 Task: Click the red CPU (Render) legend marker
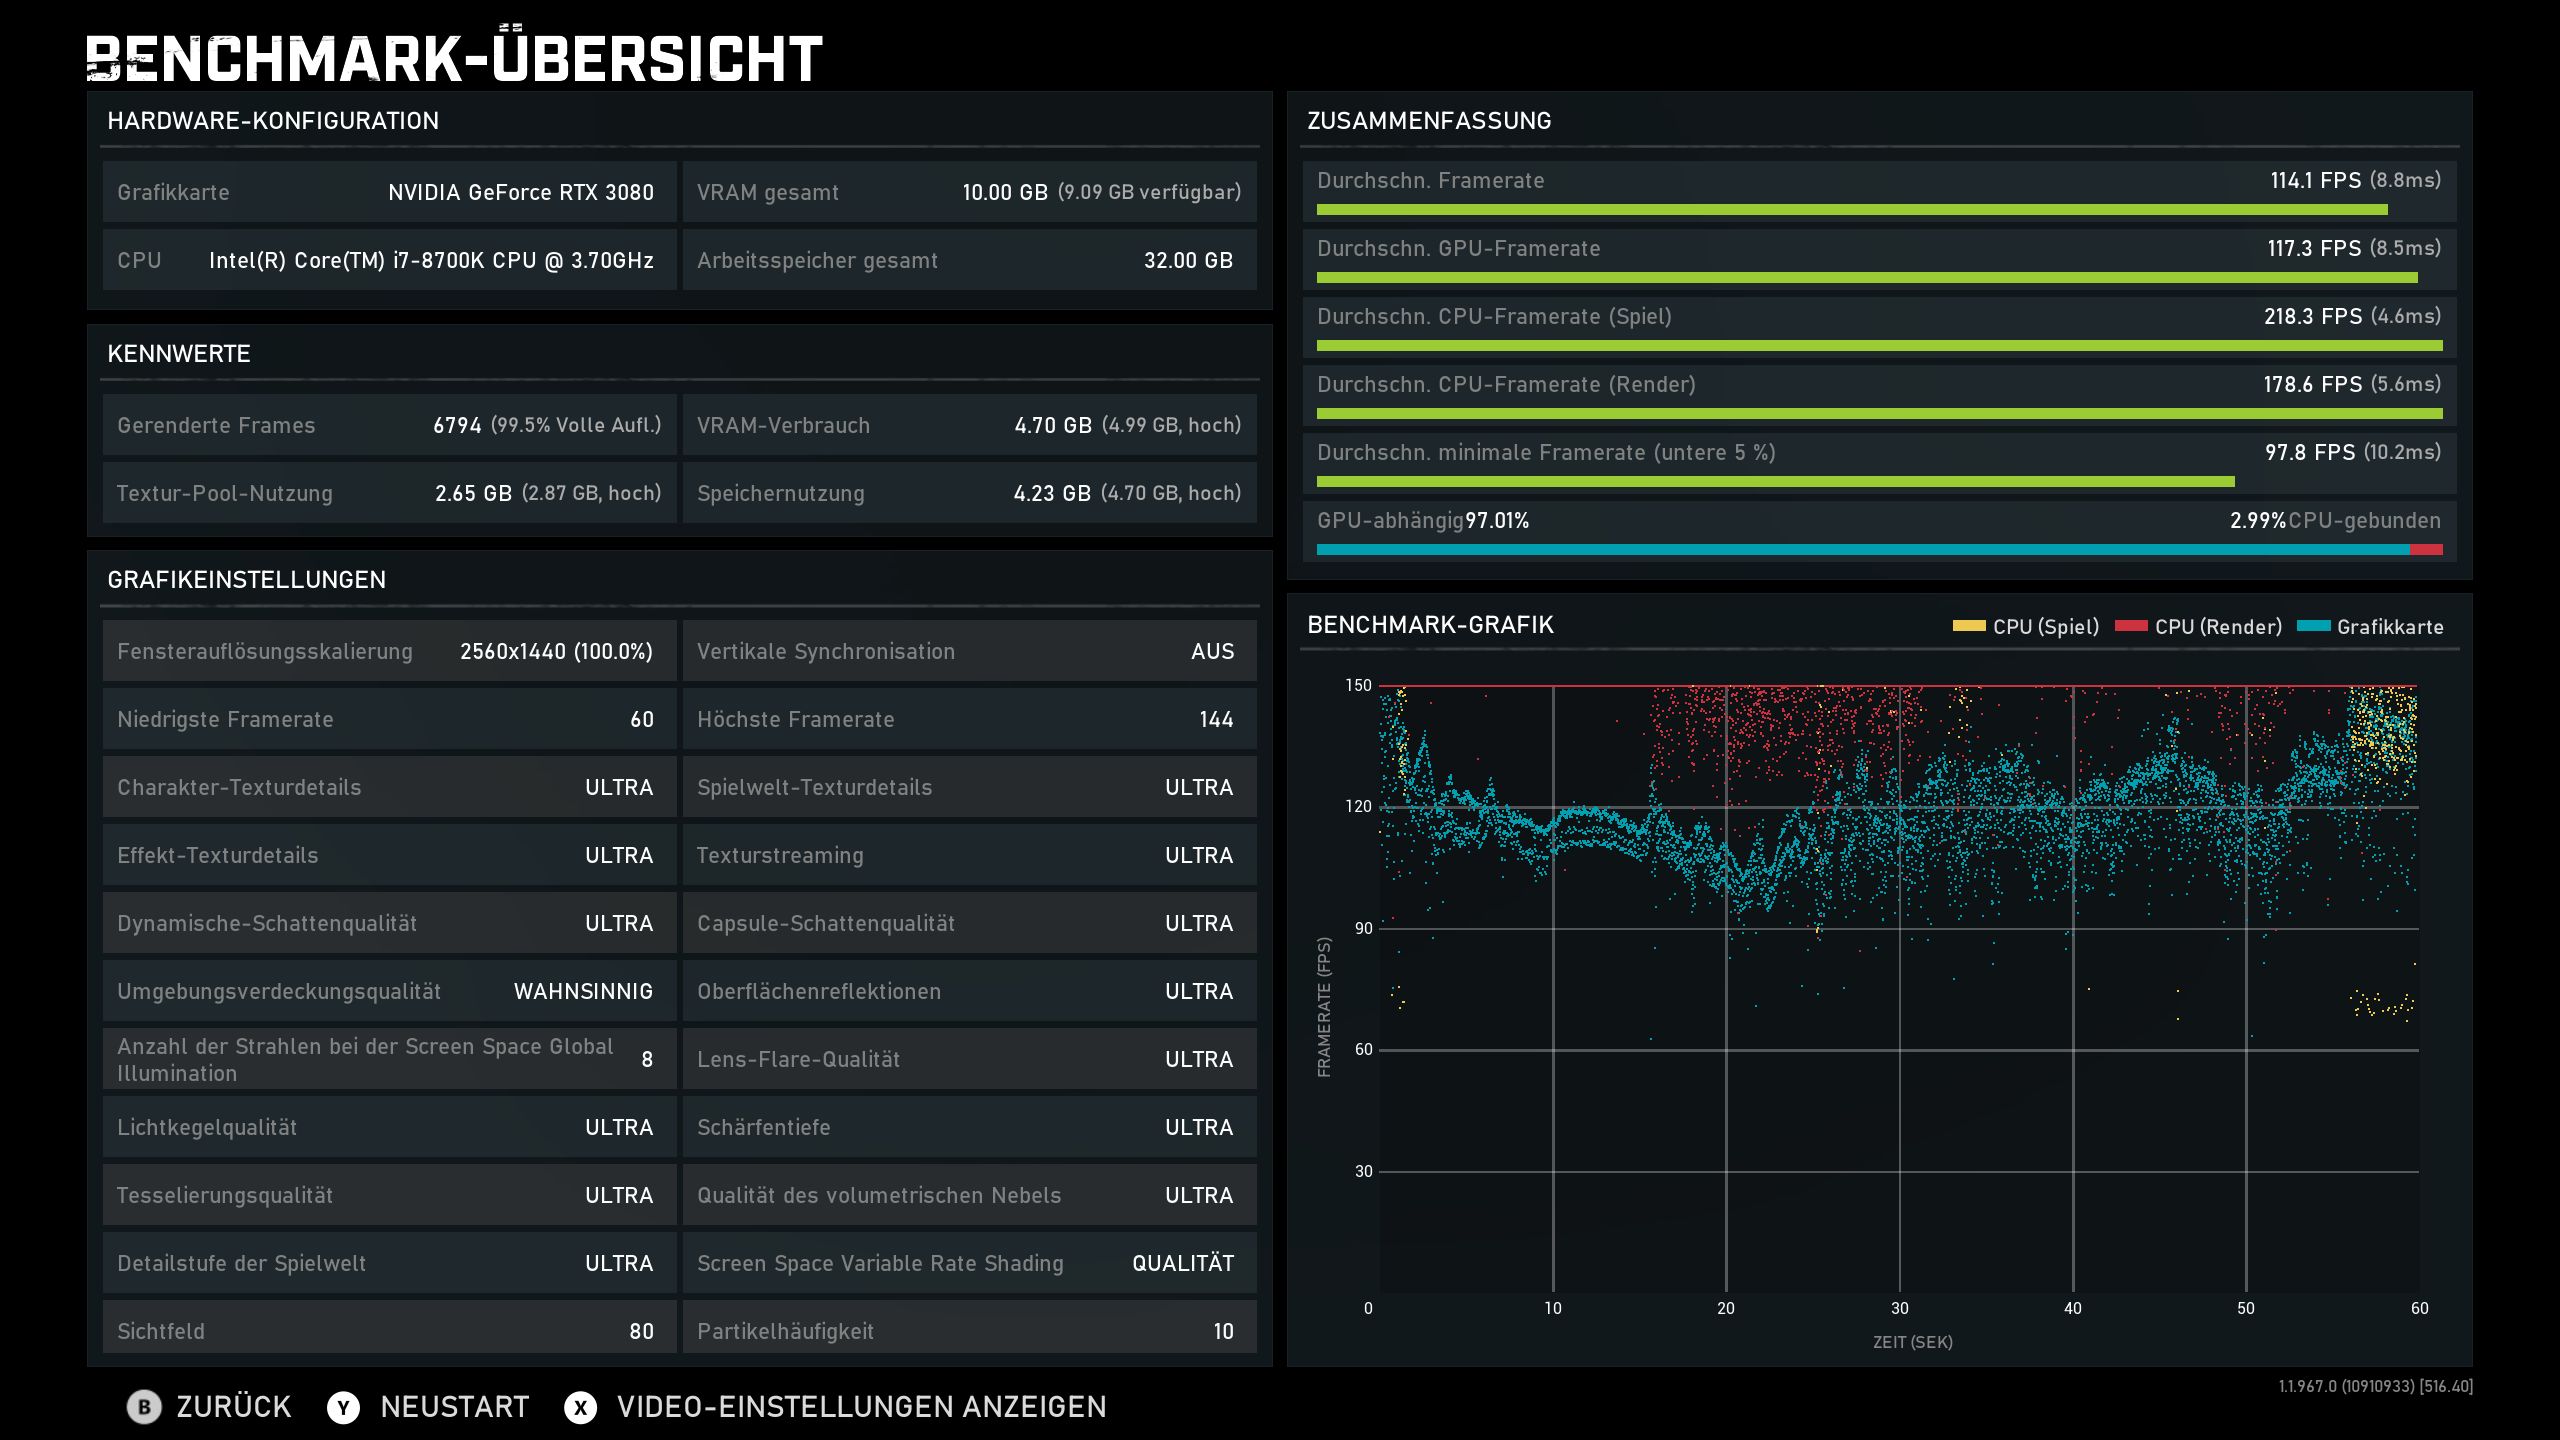[x=2131, y=627]
